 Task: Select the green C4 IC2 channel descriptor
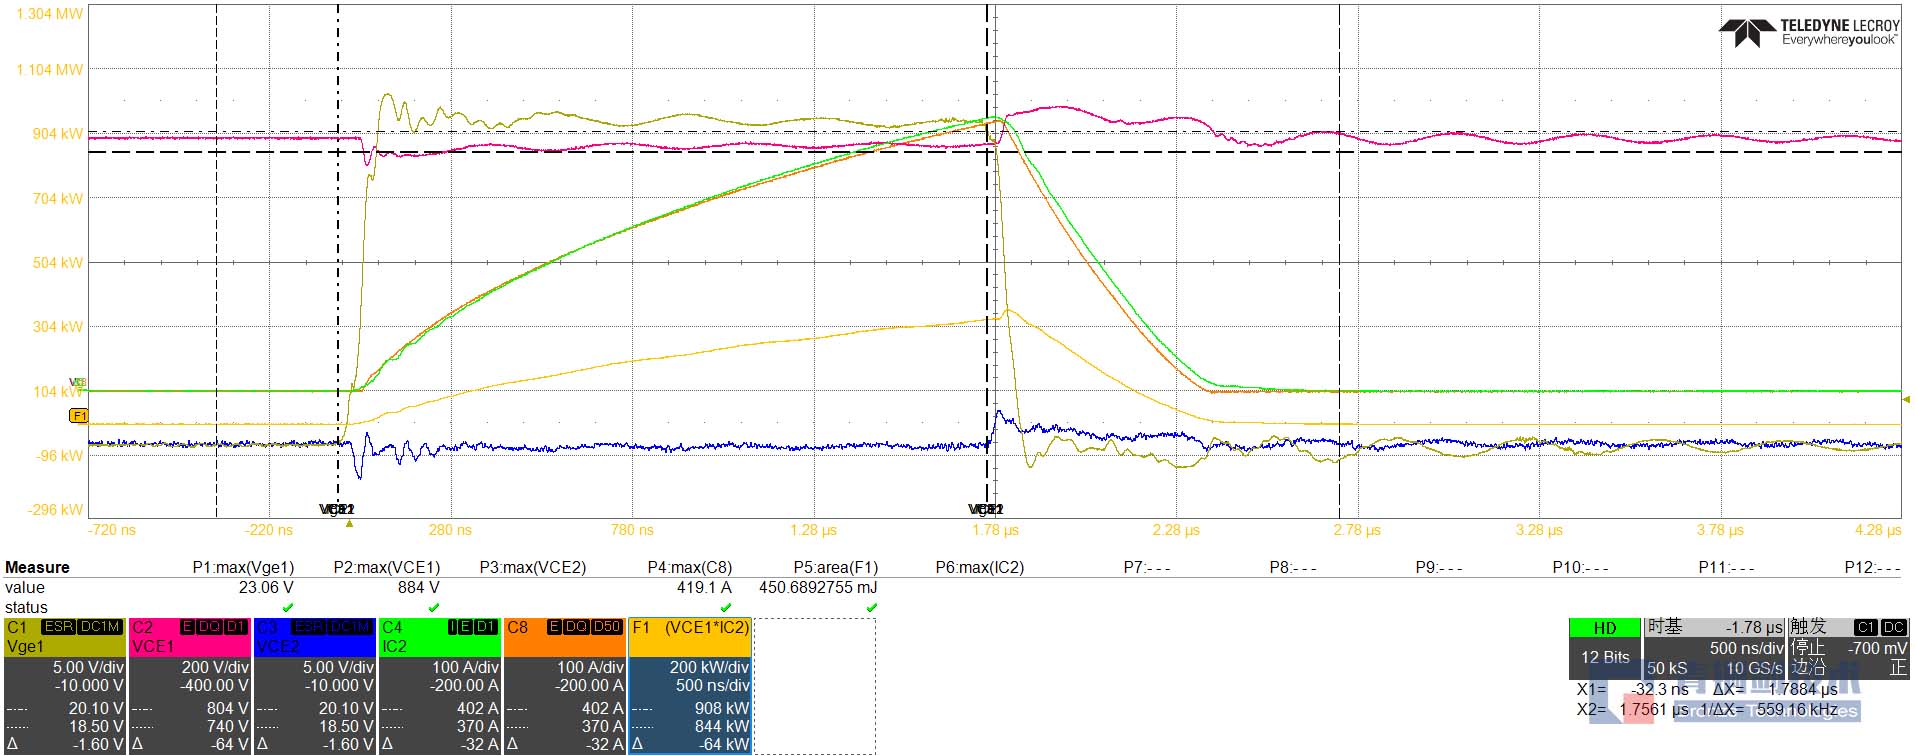(x=440, y=685)
